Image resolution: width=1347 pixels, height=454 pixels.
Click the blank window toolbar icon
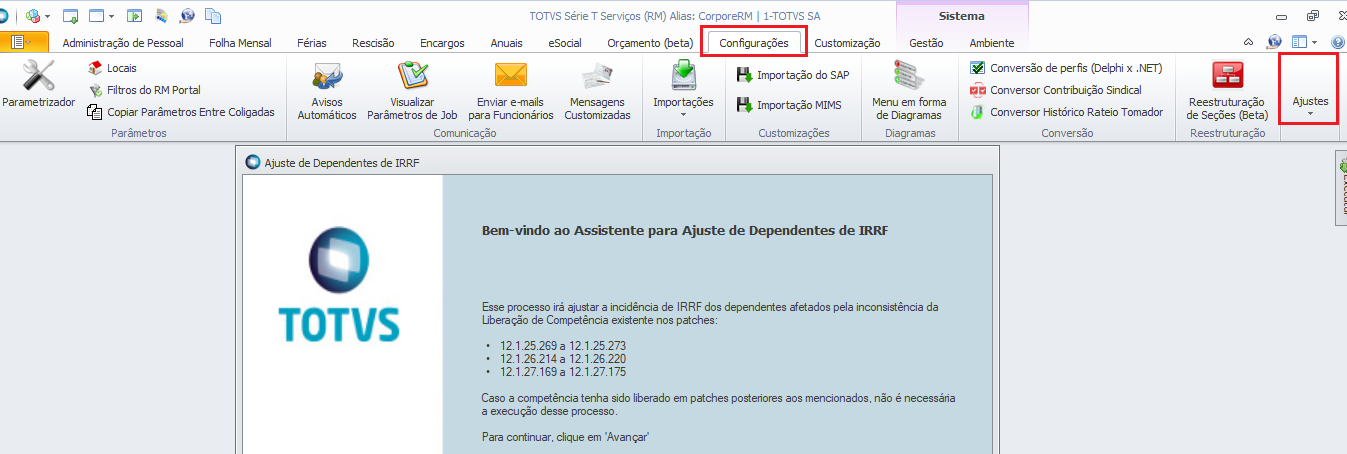pos(96,16)
